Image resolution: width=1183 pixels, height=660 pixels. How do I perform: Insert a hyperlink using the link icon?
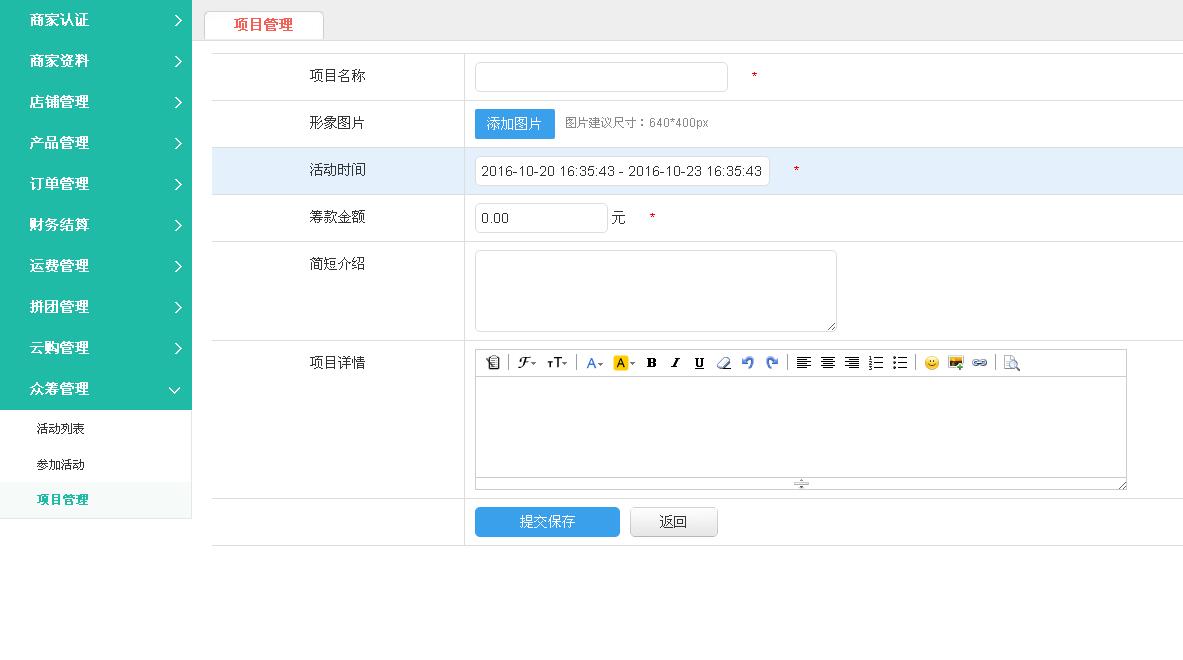tap(979, 363)
